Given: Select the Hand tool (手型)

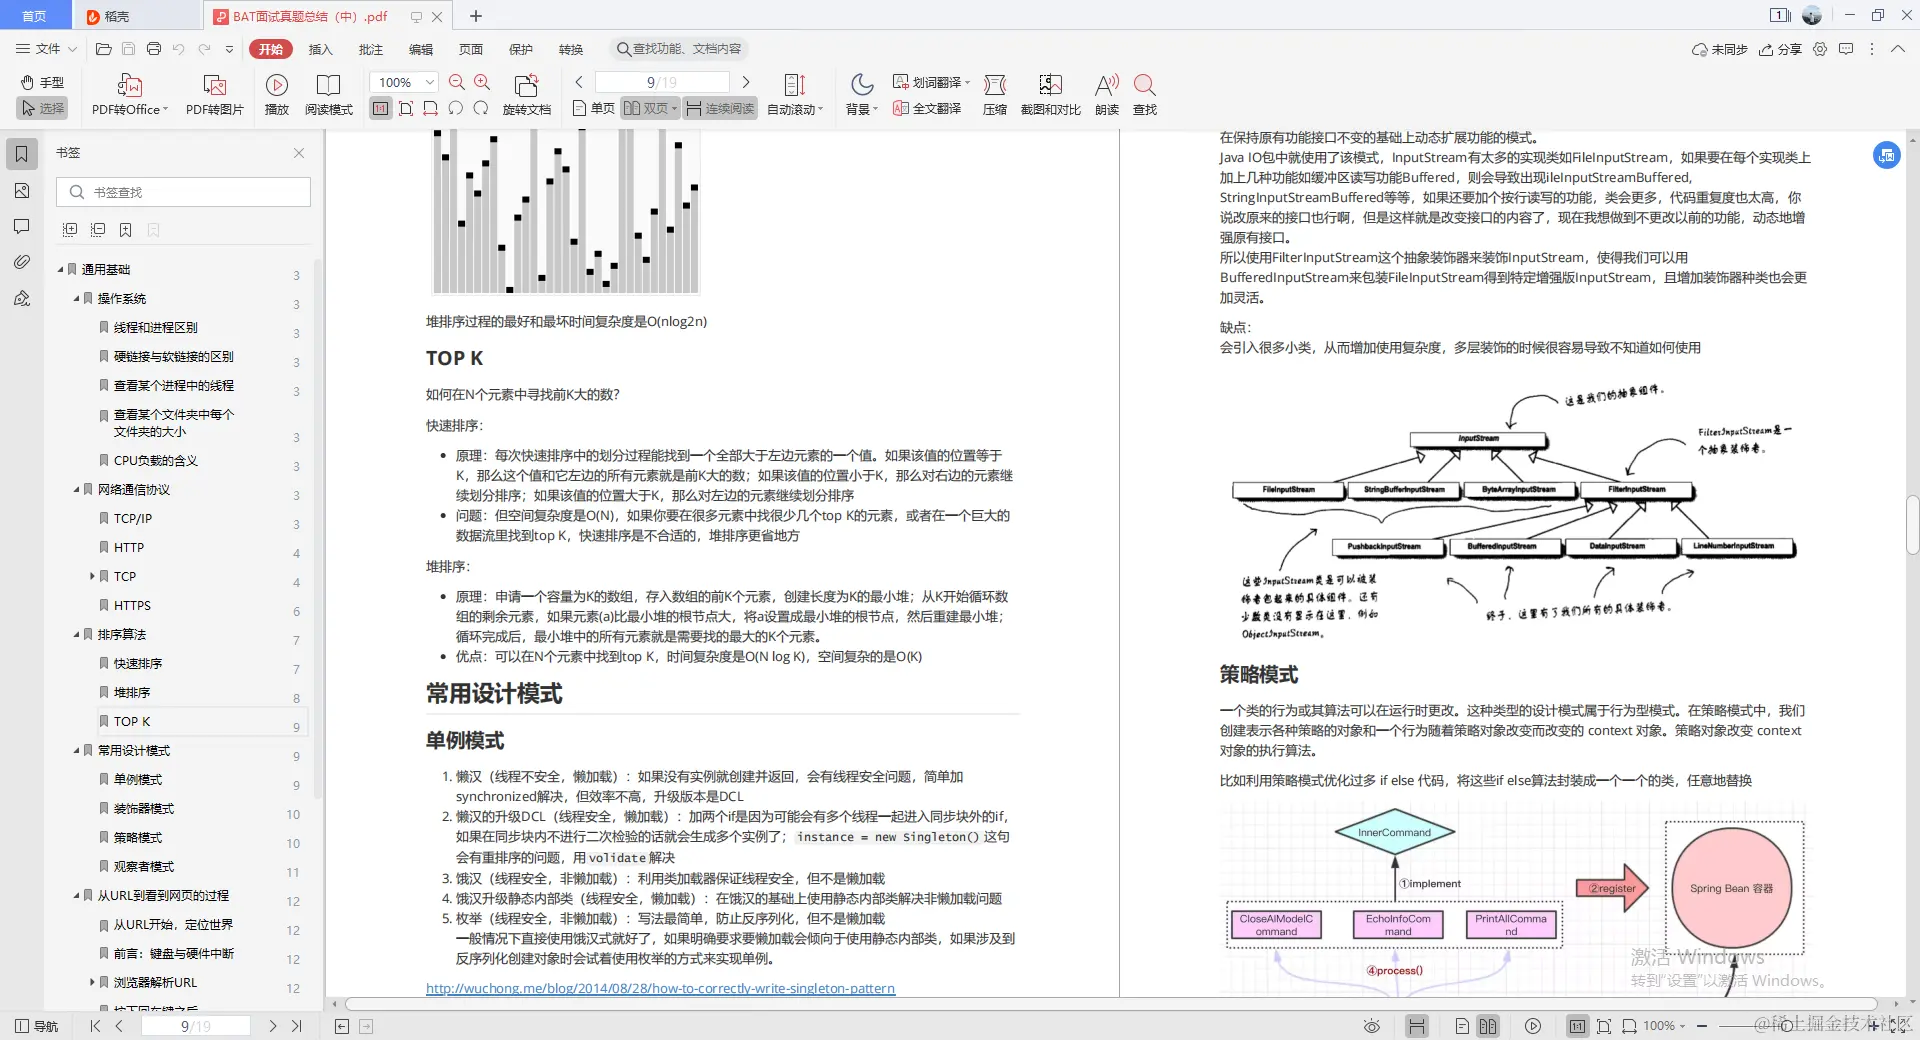Looking at the screenshot, I should coord(42,83).
